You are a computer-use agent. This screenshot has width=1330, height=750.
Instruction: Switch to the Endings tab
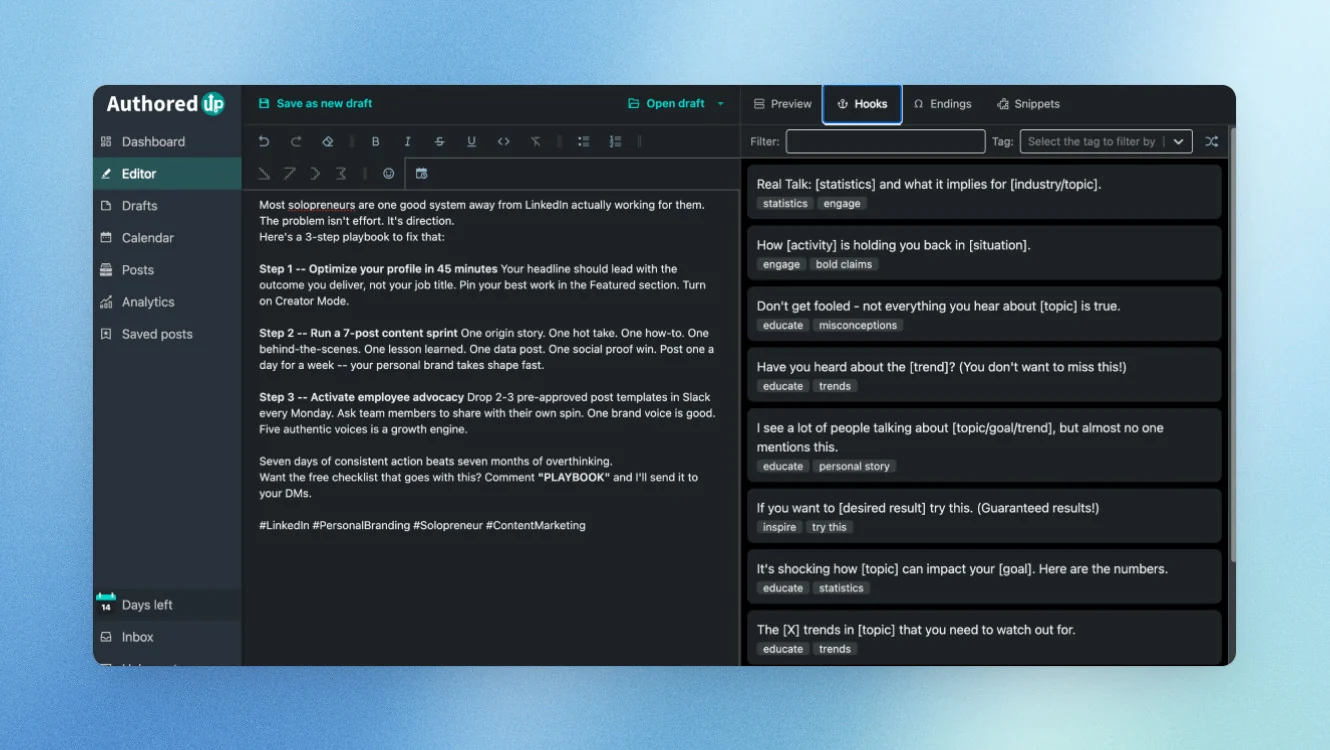point(942,104)
